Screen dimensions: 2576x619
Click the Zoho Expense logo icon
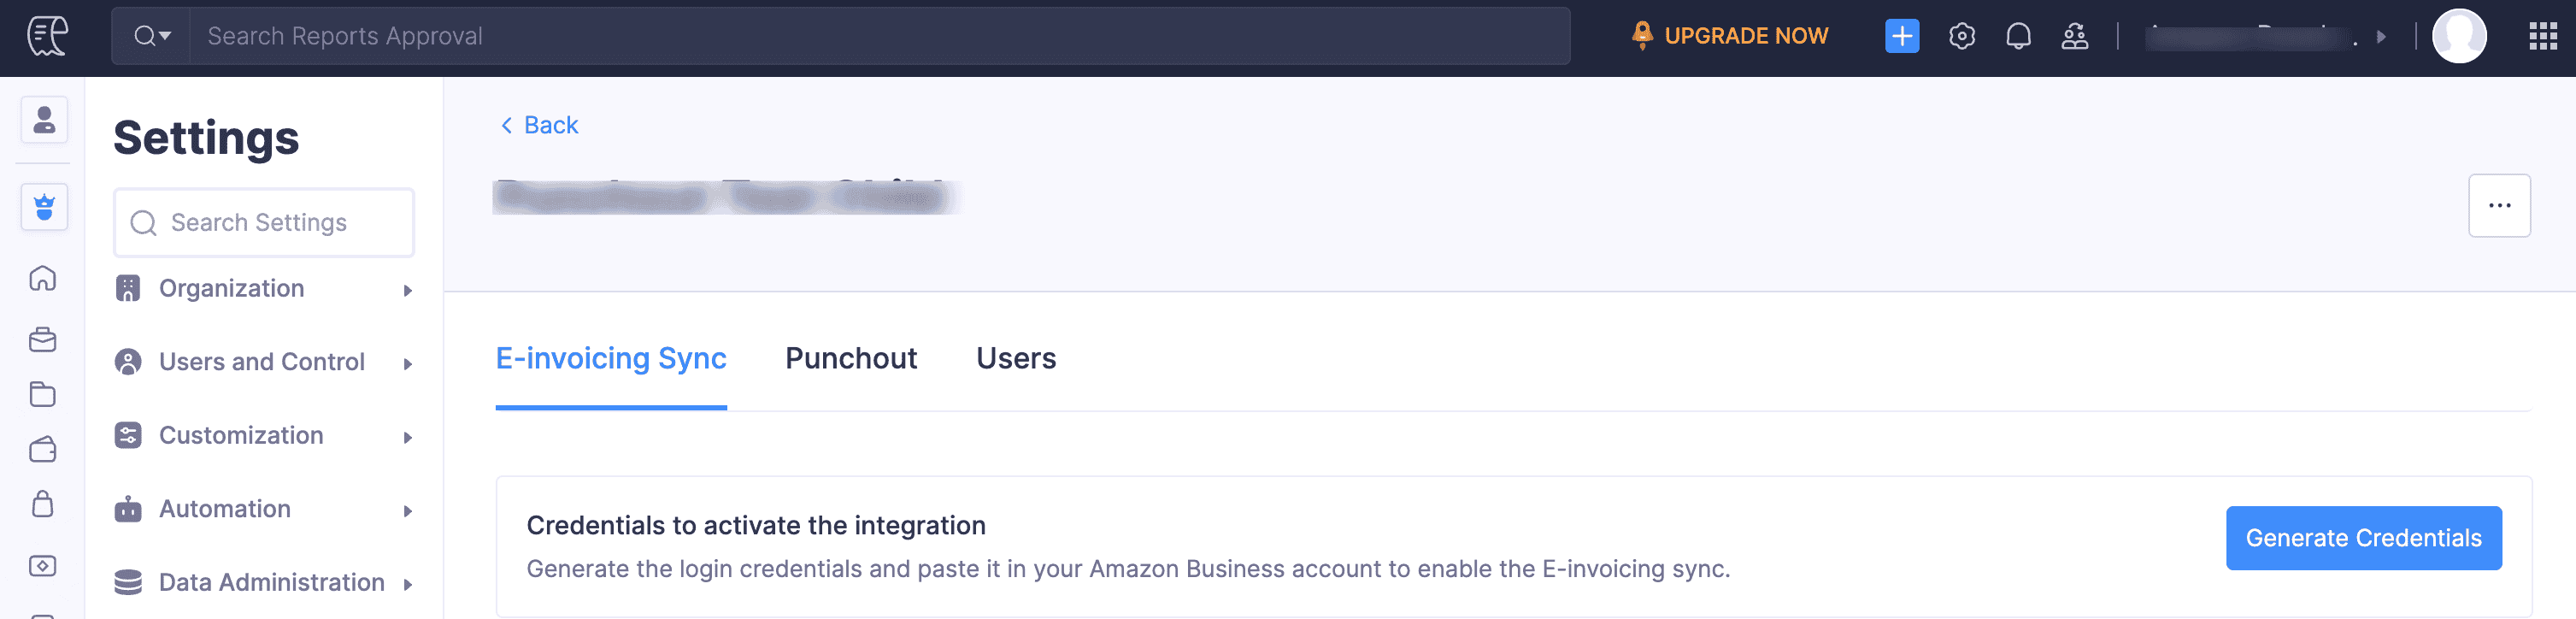coord(47,36)
